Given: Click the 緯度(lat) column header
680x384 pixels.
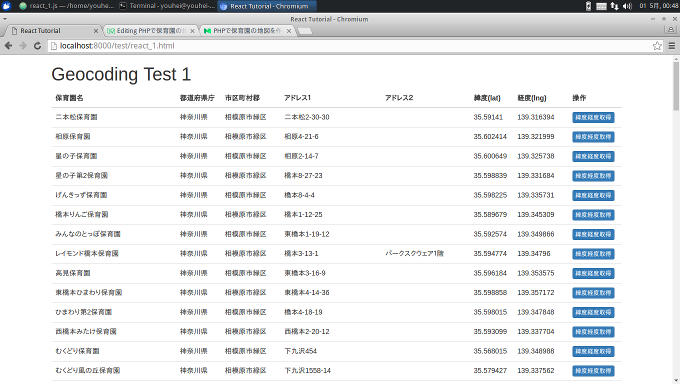Looking at the screenshot, I should click(x=487, y=98).
